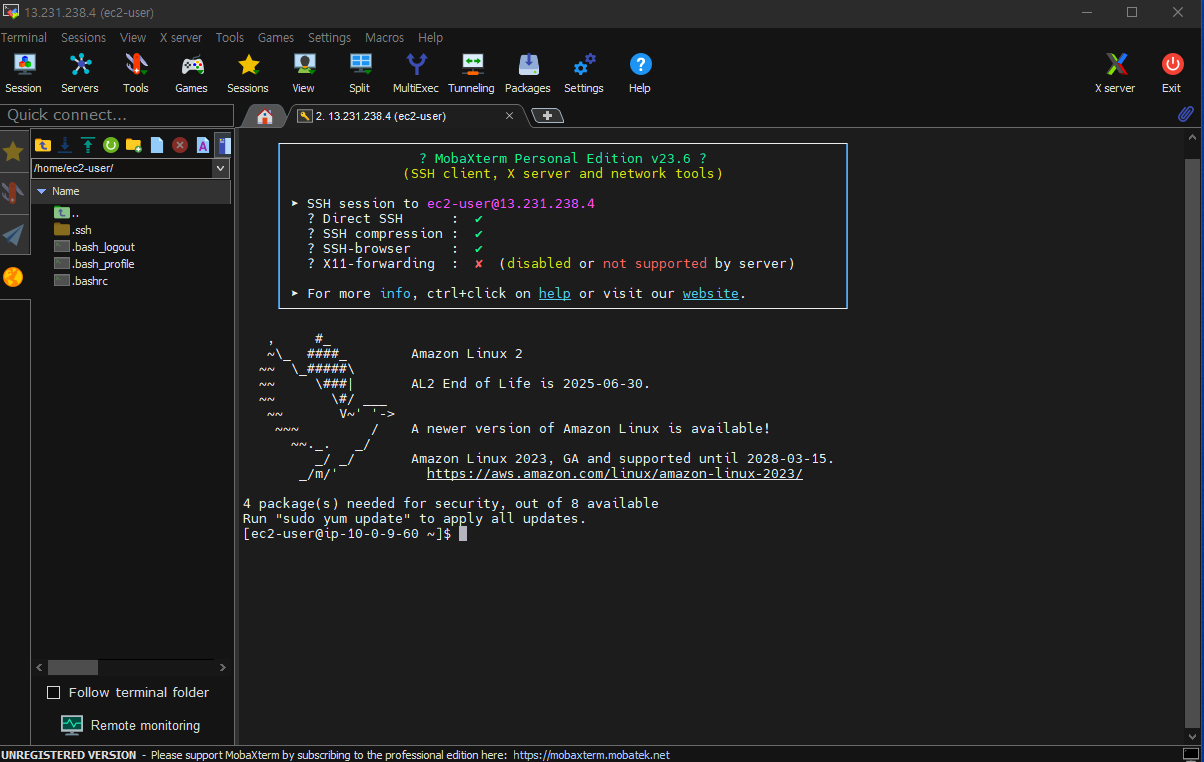Open the amazon-linux-2023 URL link
The height and width of the screenshot is (762, 1204).
click(x=615, y=473)
